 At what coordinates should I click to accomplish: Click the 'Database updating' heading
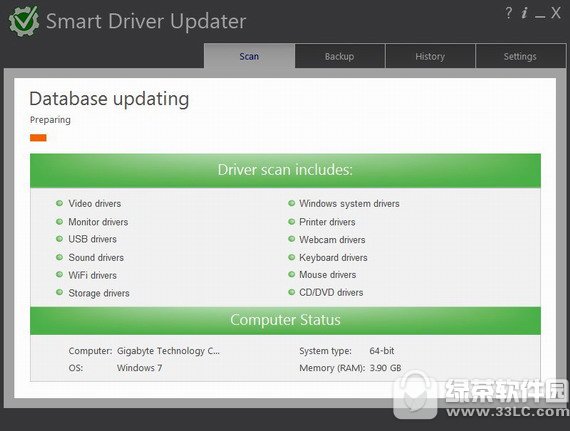(x=109, y=99)
